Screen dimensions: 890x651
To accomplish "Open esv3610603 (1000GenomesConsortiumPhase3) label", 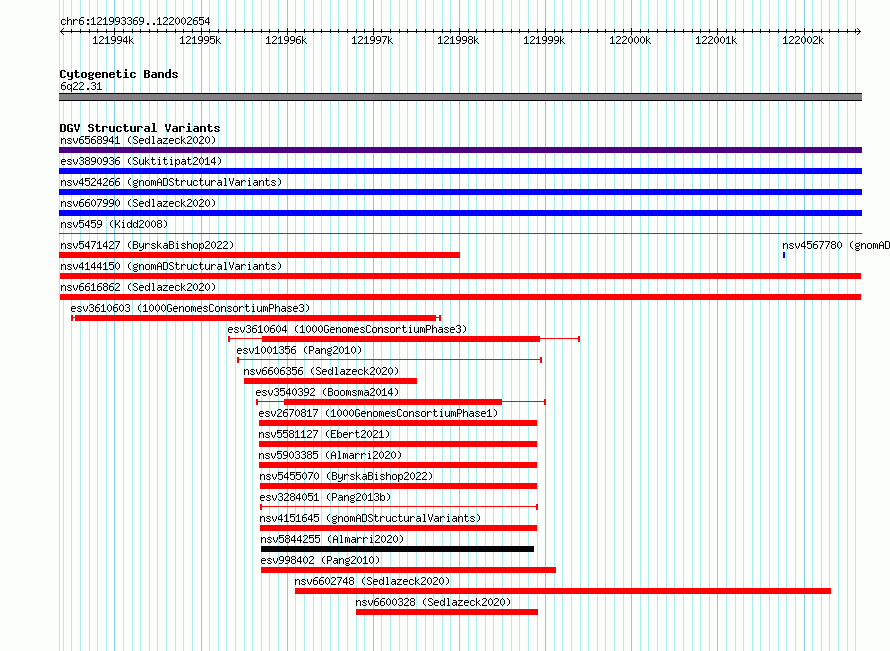I will click(x=190, y=308).
